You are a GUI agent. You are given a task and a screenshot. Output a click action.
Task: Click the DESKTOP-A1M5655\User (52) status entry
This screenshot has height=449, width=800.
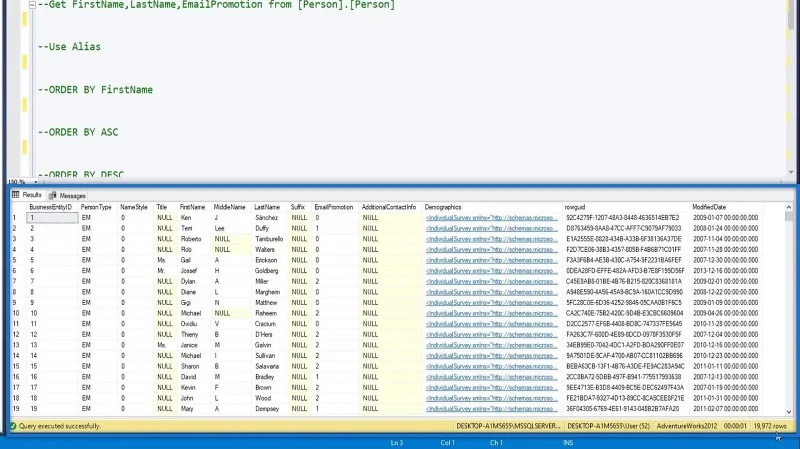coord(608,426)
